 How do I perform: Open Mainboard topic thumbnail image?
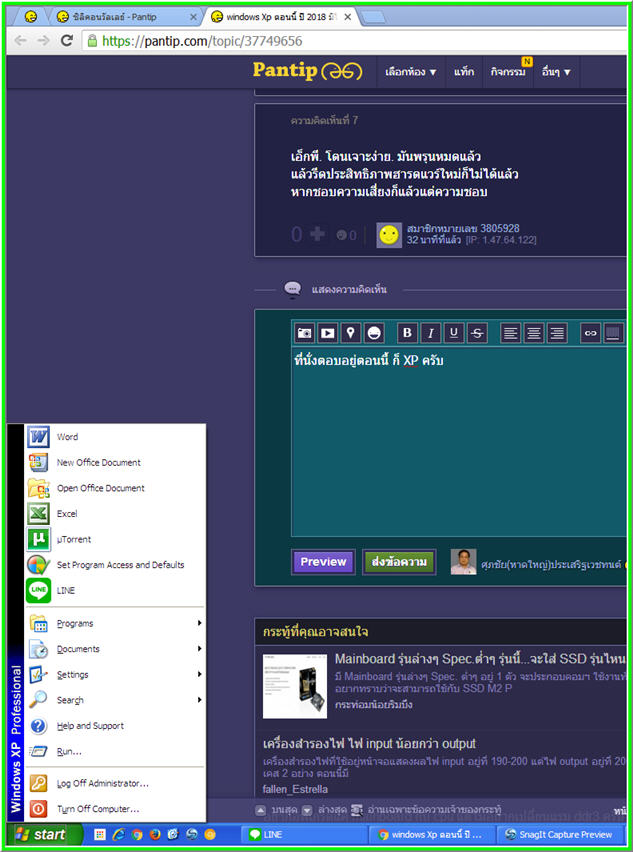295,686
